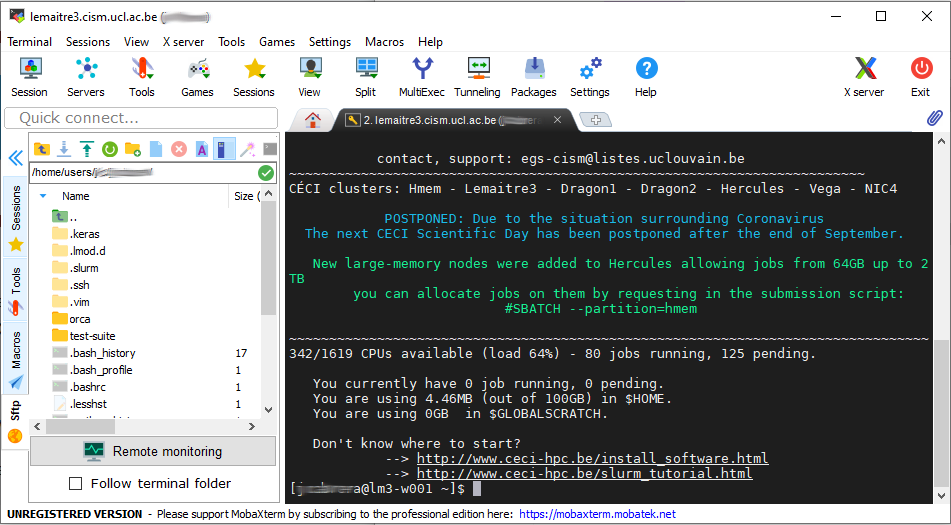The height and width of the screenshot is (525, 951).
Task: Open the Help menu in the menu bar
Action: pos(430,42)
